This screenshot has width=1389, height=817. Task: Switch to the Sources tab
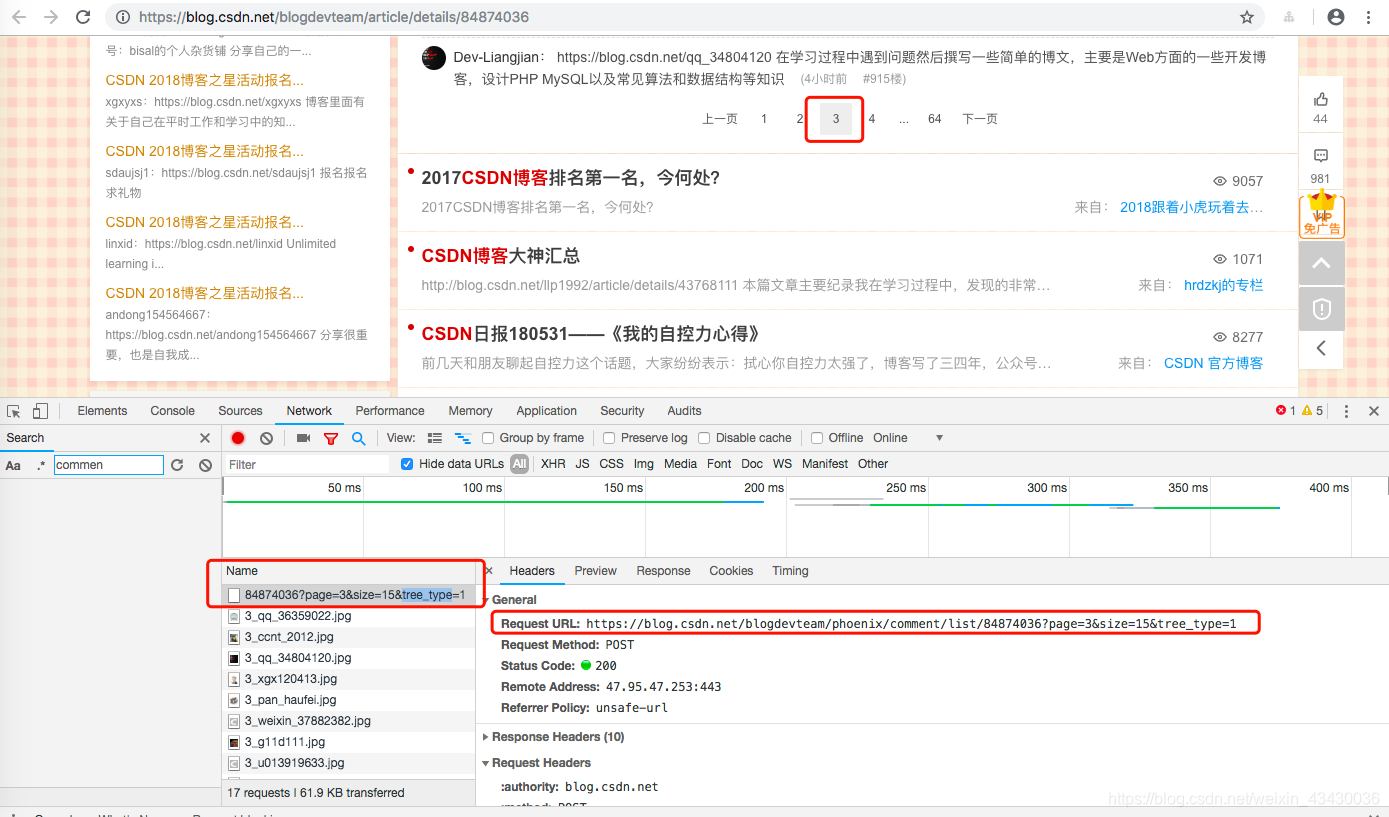pyautogui.click(x=240, y=411)
